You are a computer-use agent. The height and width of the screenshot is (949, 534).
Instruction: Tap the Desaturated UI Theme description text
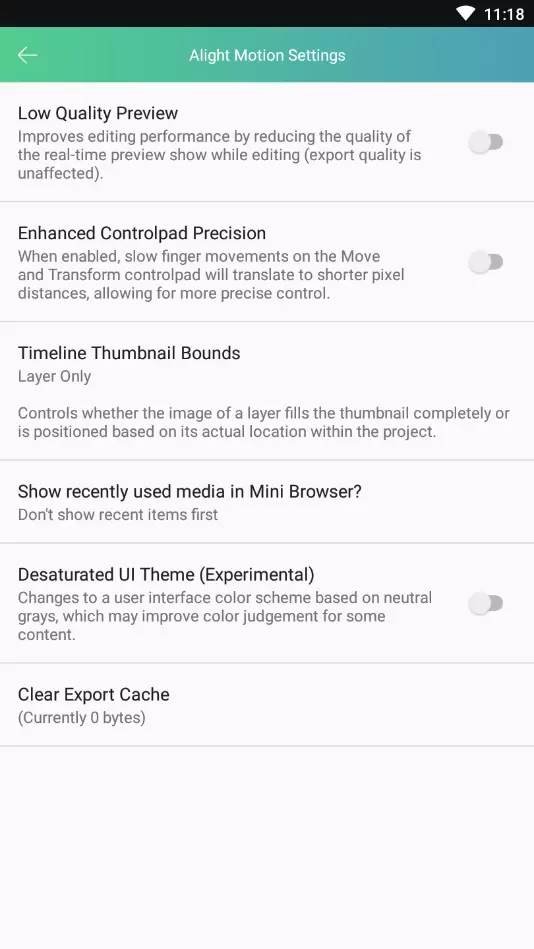(x=225, y=616)
